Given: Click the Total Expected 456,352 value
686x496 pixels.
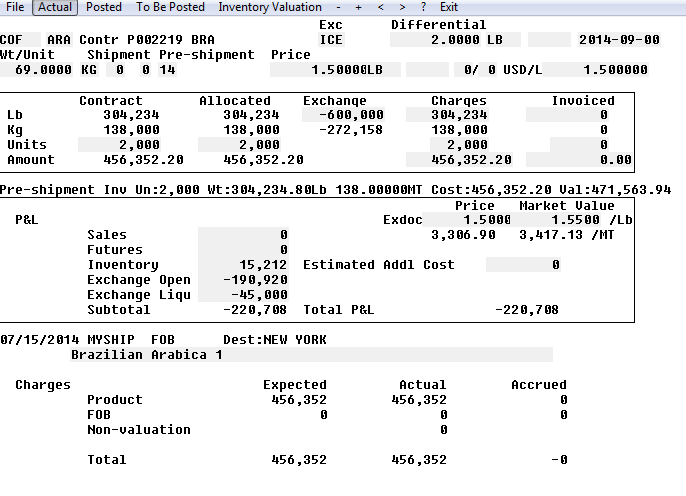Looking at the screenshot, I should 299,460.
